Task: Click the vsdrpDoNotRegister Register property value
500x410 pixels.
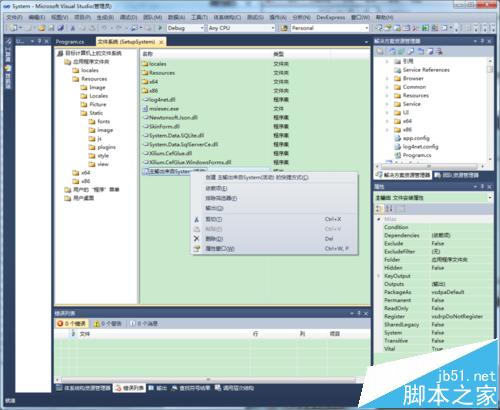Action: [457, 316]
